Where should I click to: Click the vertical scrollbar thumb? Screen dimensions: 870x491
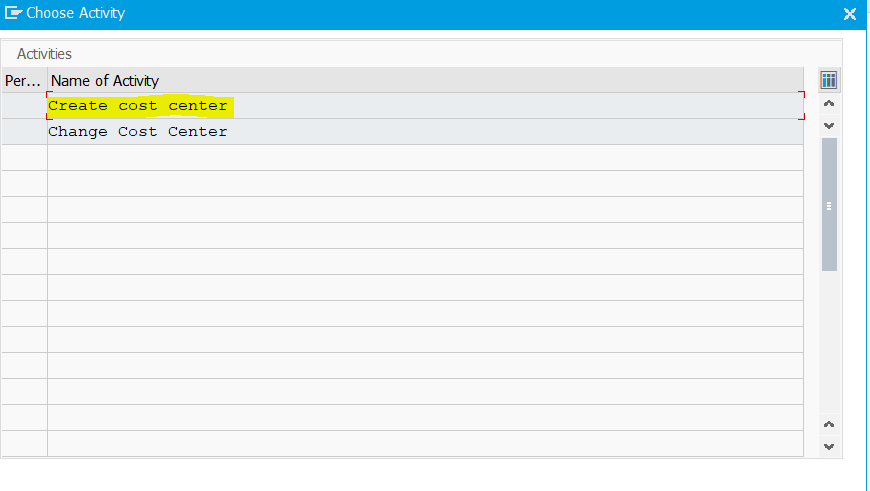[x=829, y=204]
